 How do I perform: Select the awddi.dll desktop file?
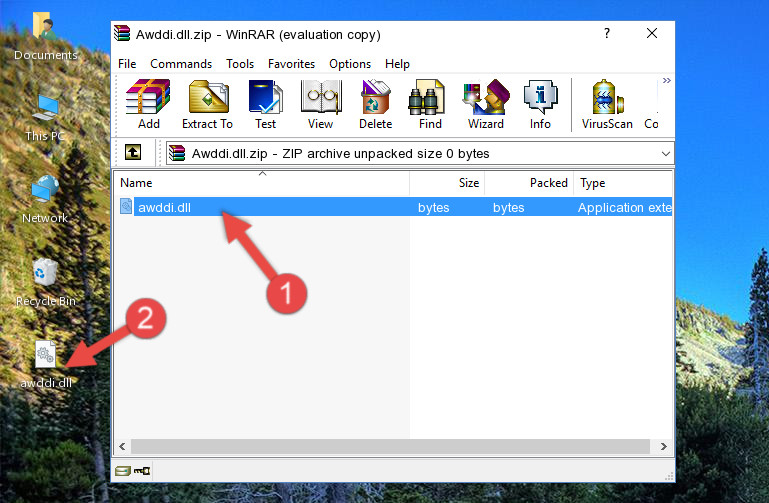pyautogui.click(x=46, y=365)
